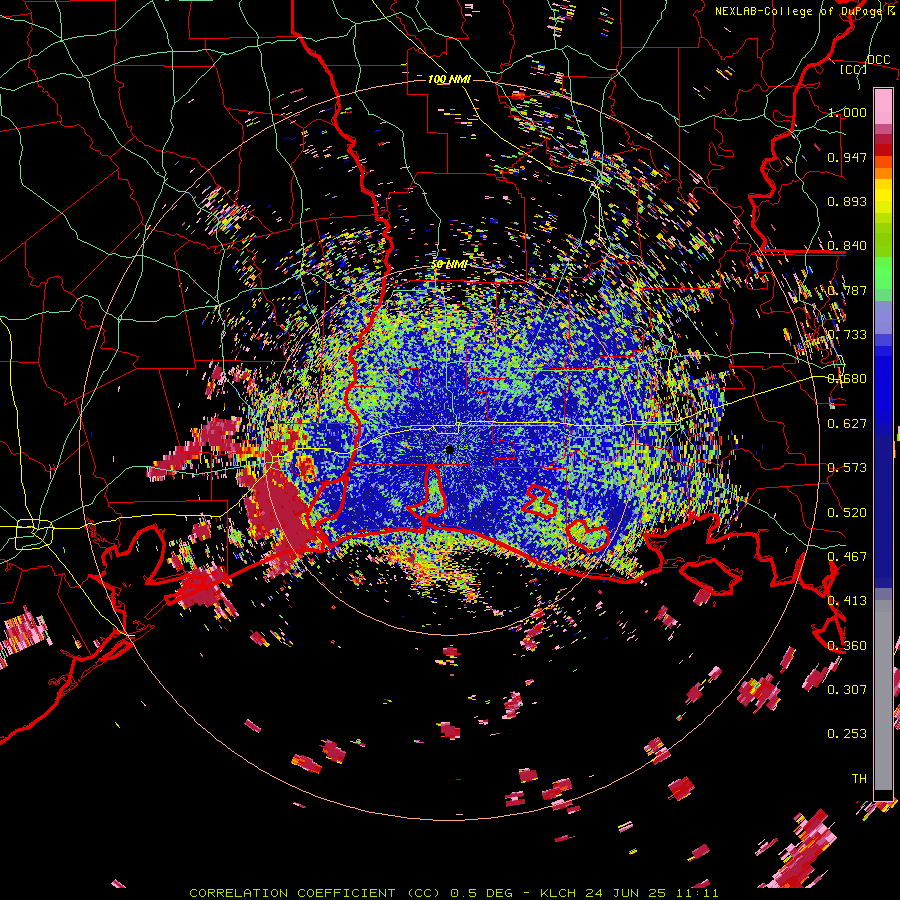The width and height of the screenshot is (900, 900).
Task: Pick the light pink top segment of color bar
Action: point(883,106)
